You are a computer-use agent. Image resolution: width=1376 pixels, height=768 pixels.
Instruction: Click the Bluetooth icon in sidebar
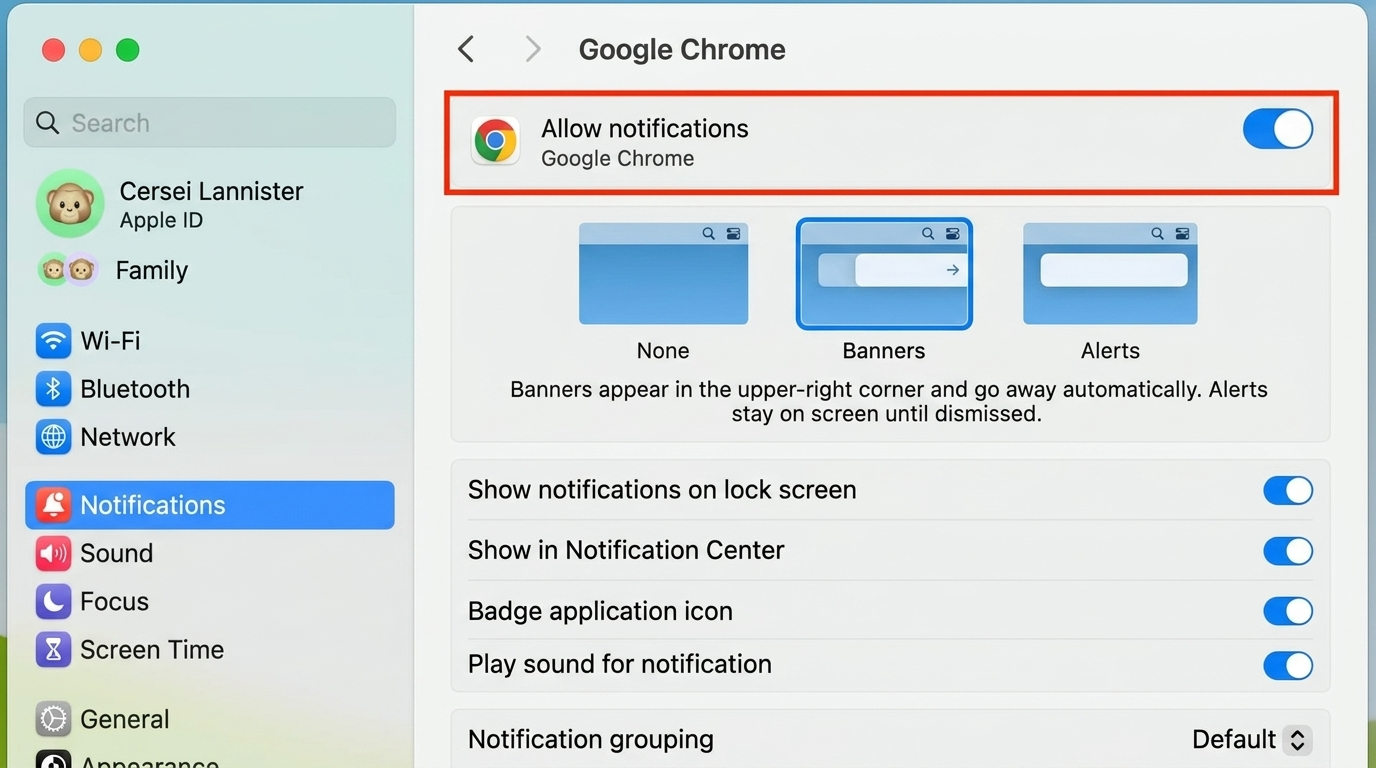point(53,389)
